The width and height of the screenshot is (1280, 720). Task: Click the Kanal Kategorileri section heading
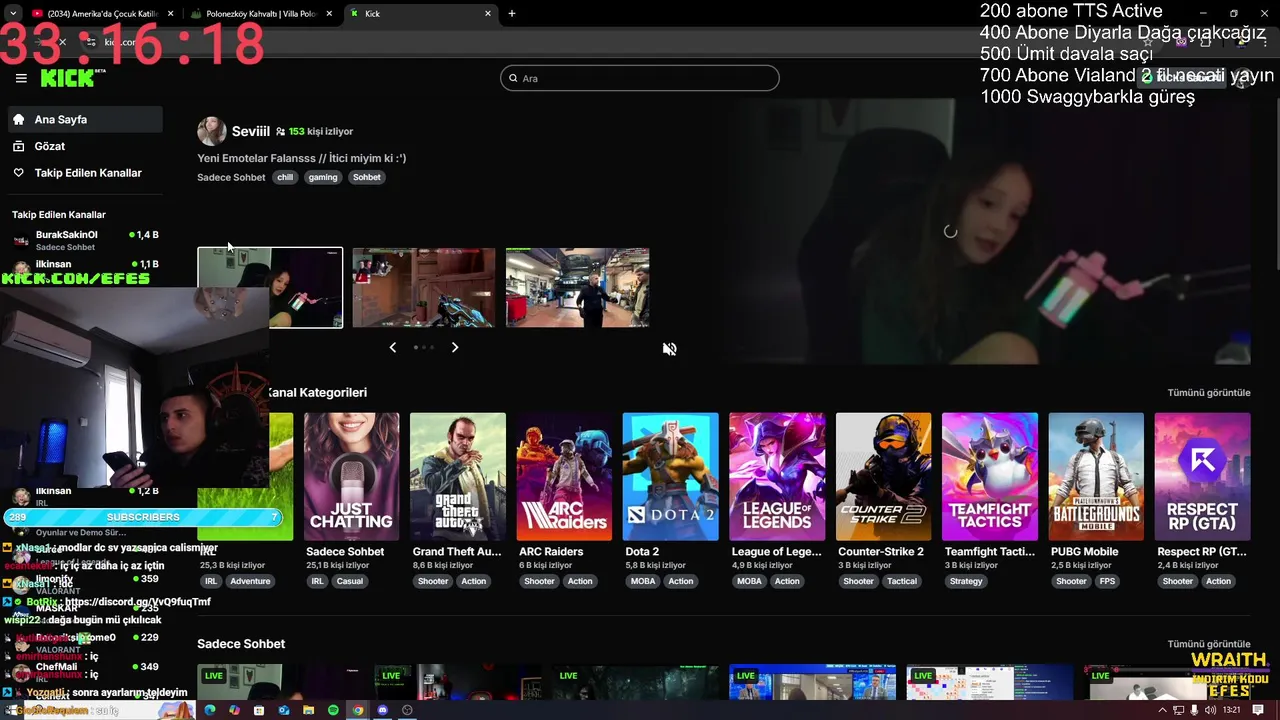point(317,393)
